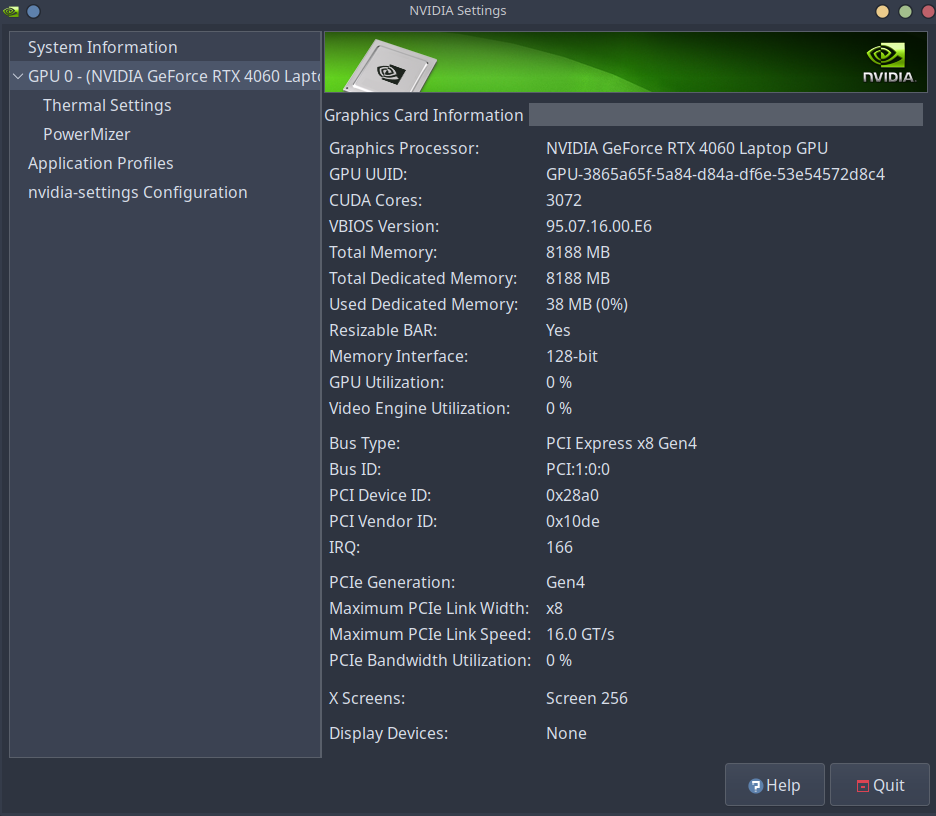This screenshot has height=816, width=936.
Task: Close the window with red title button
Action: pyautogui.click(x=928, y=11)
